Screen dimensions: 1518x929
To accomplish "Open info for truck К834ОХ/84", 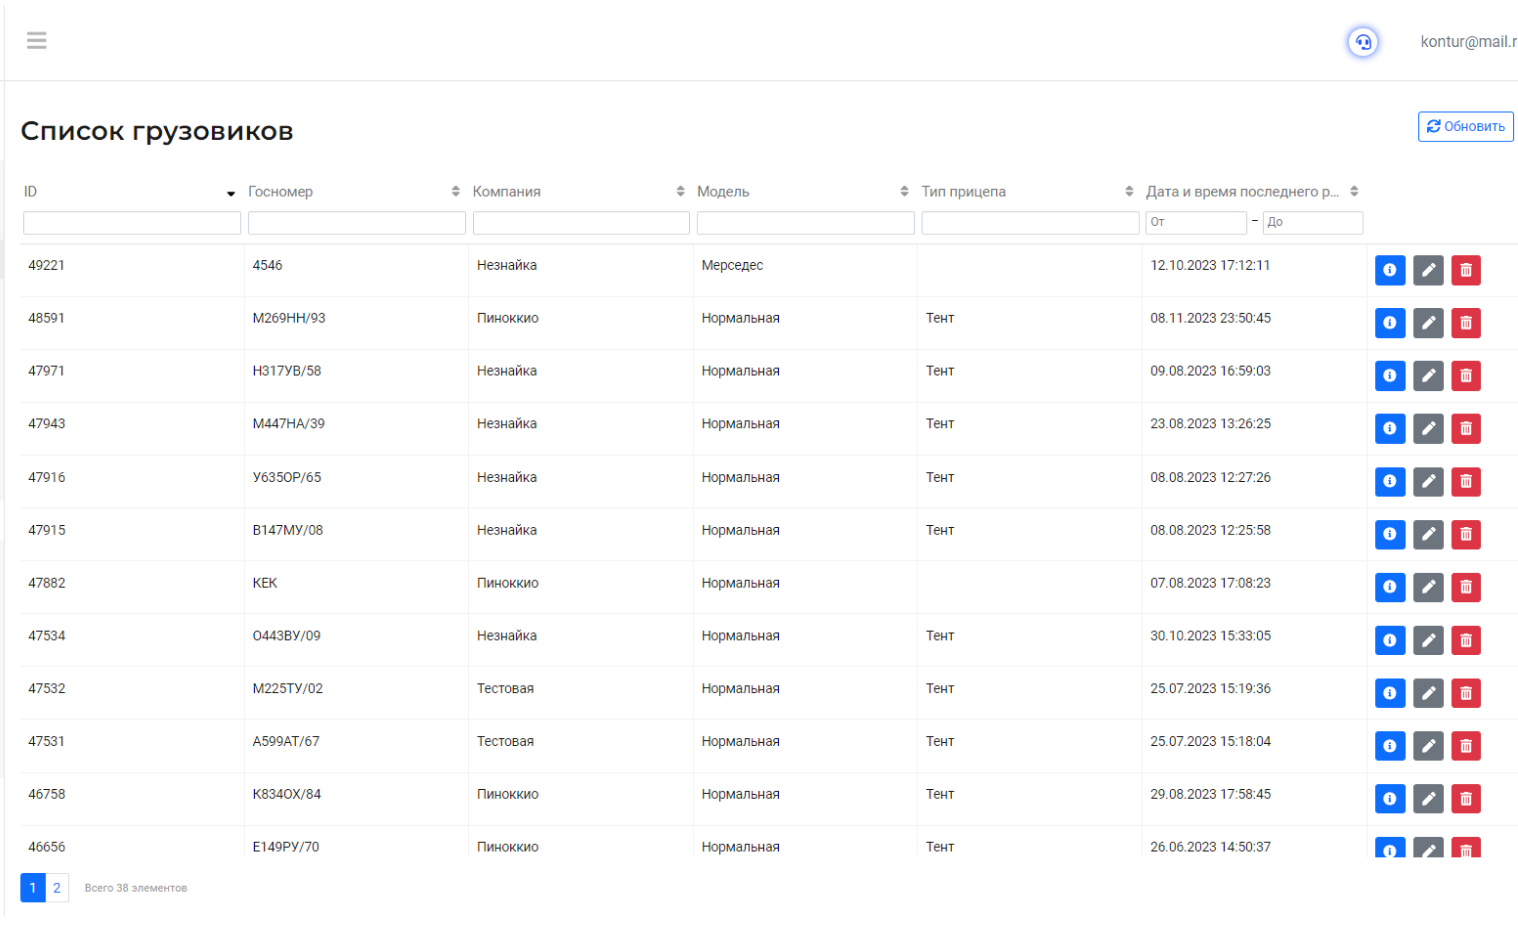I will click(1389, 799).
